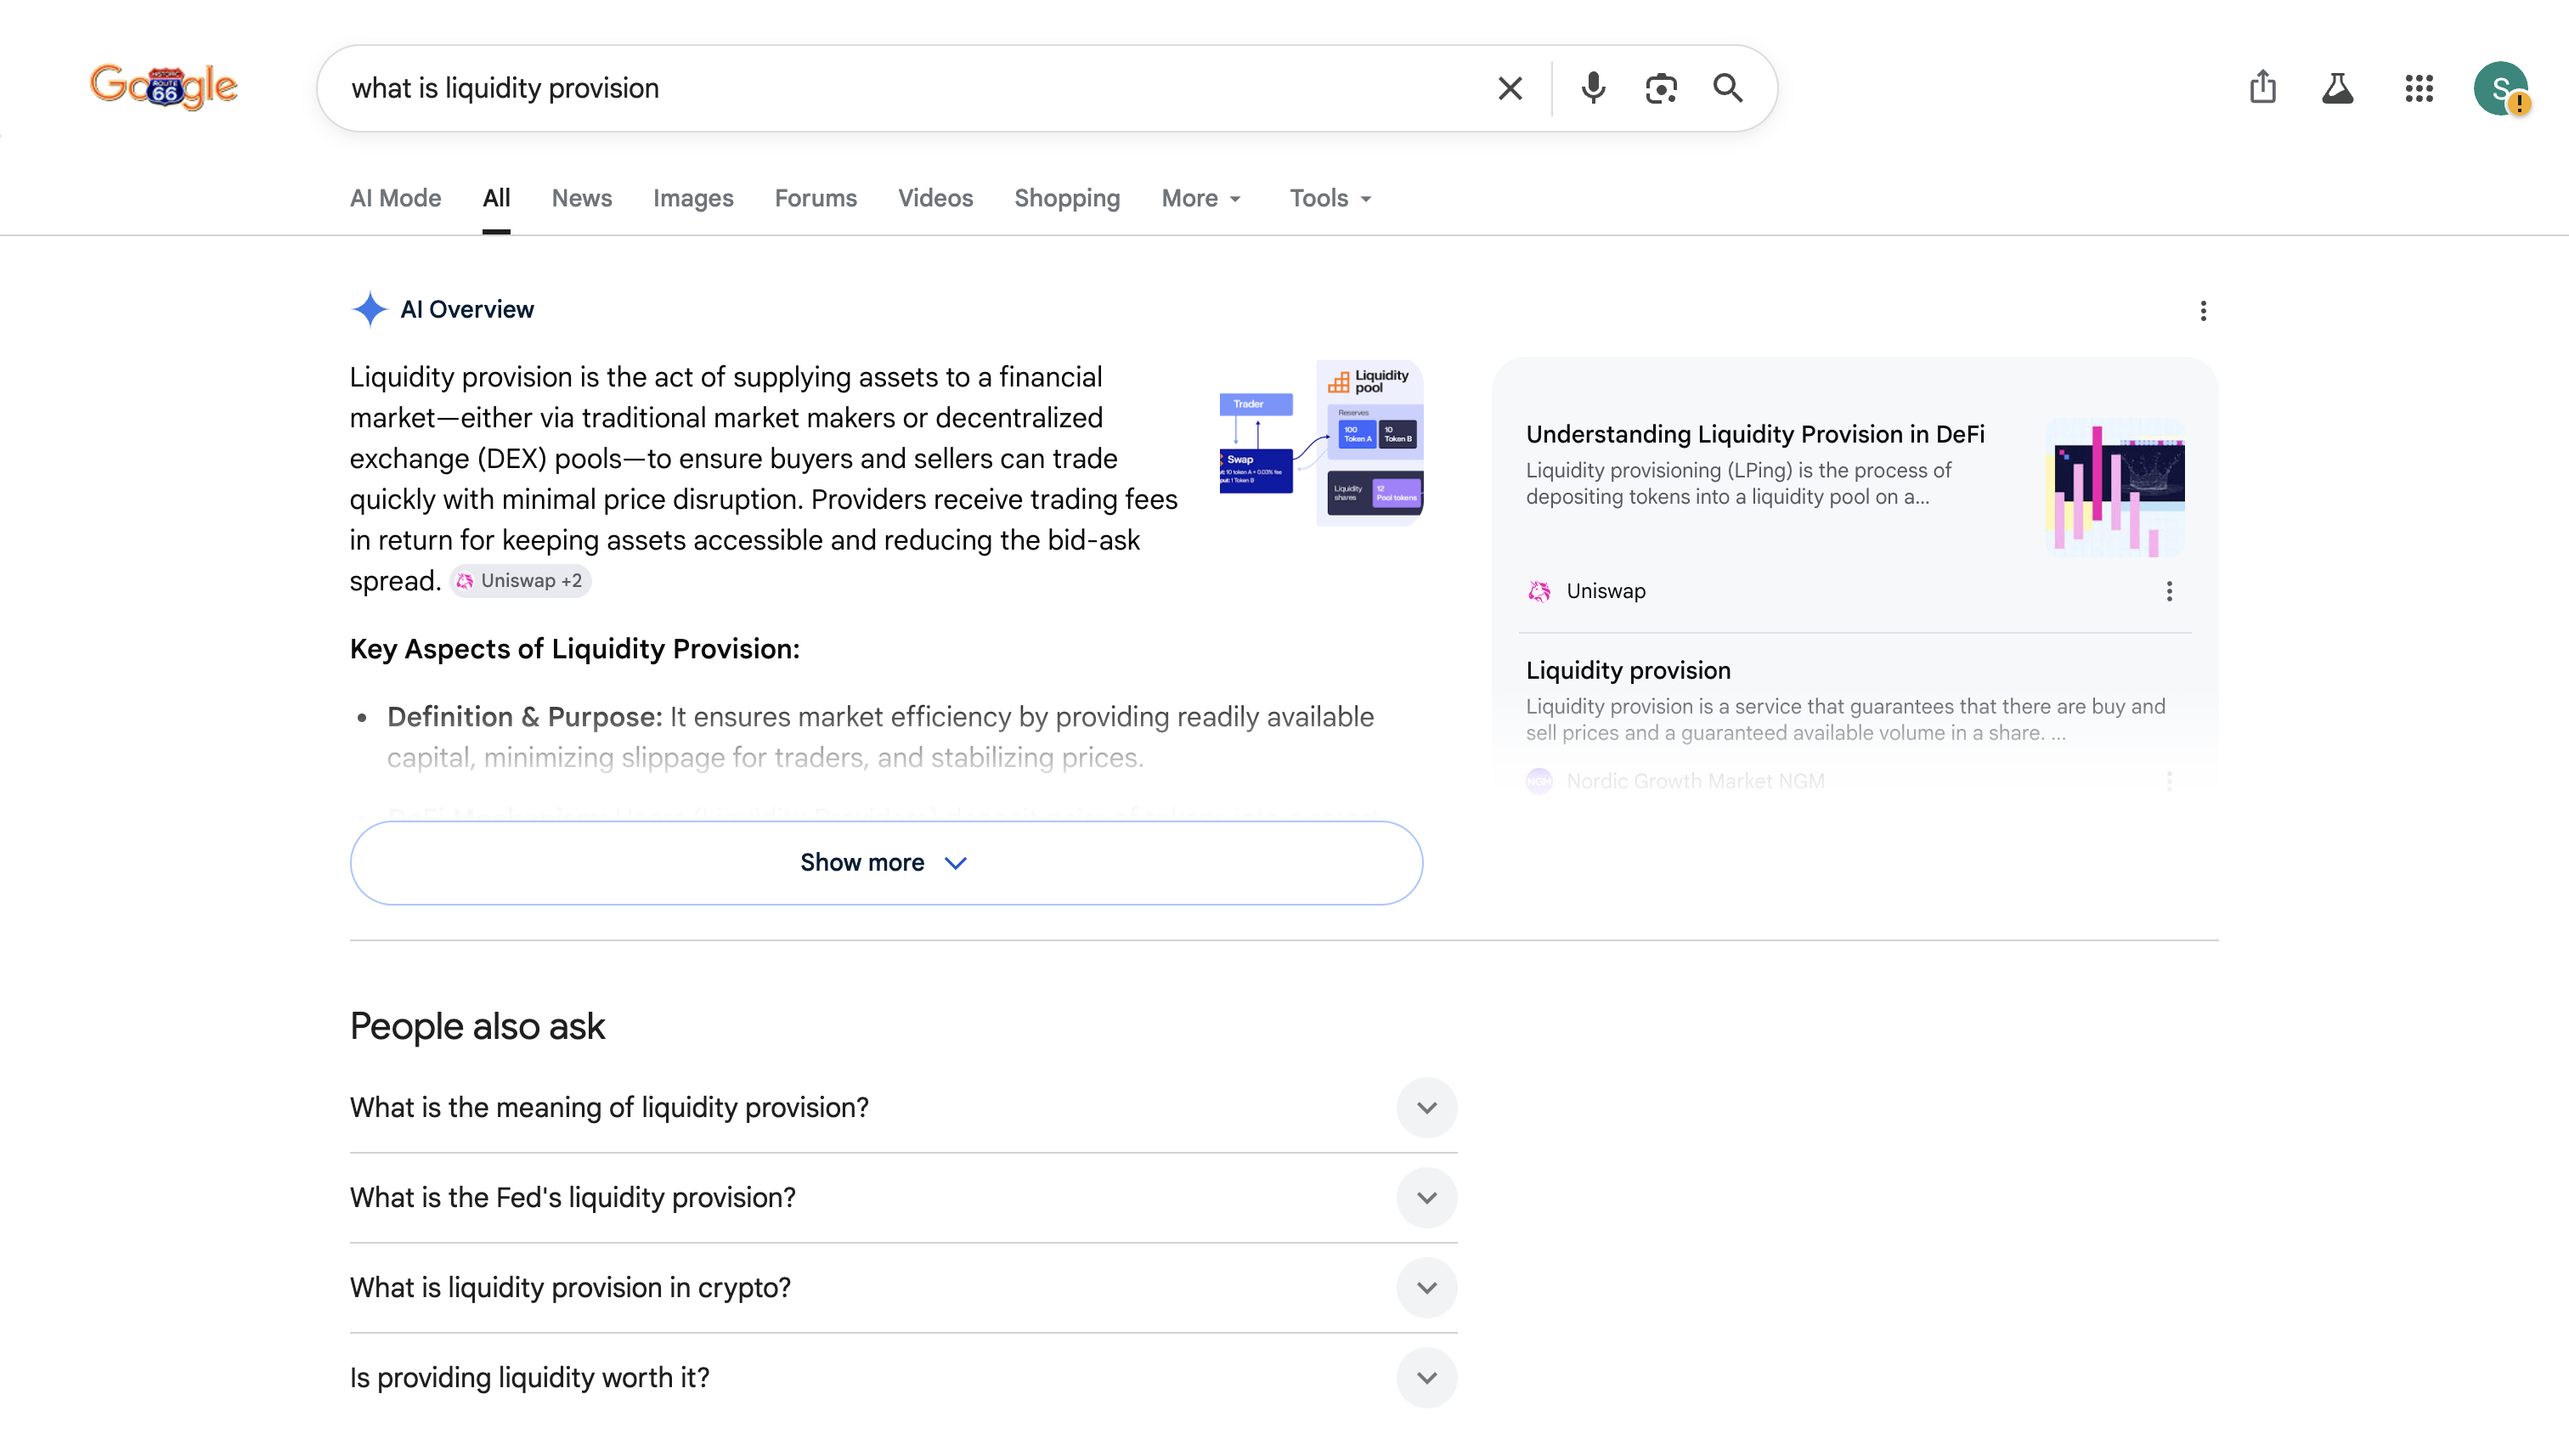Screen dimensions: 2569x1456
Task: Open AI Overview three-dot options menu
Action: (x=2202, y=311)
